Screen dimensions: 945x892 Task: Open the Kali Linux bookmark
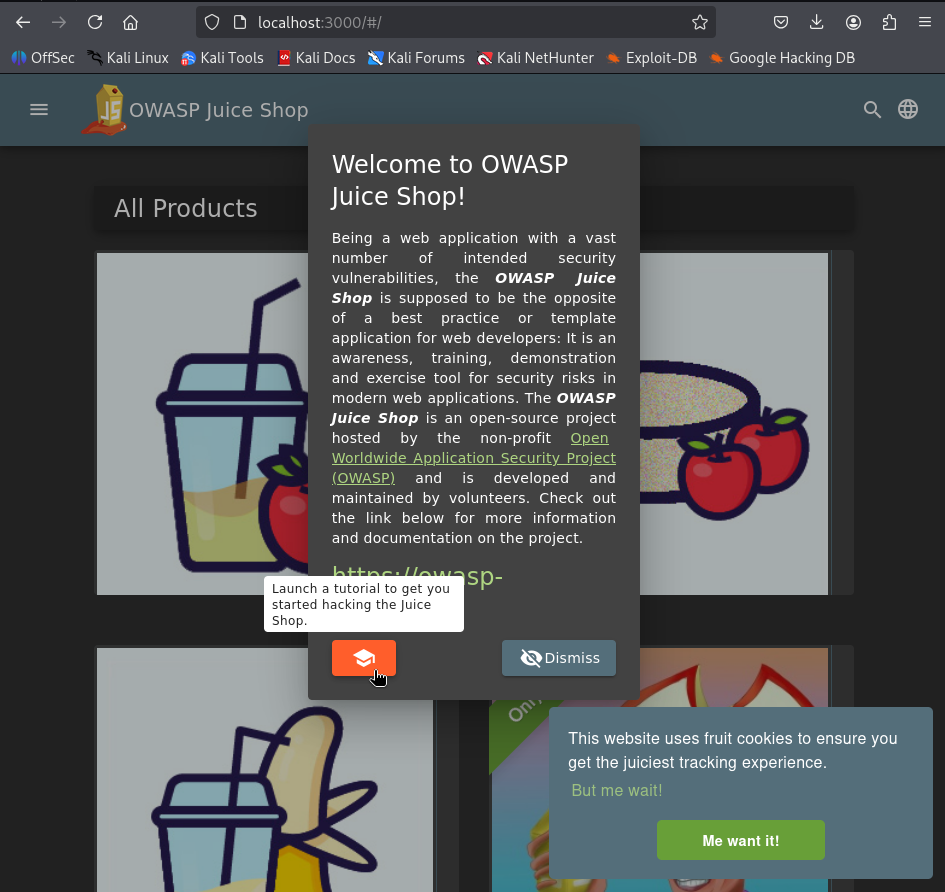click(x=128, y=58)
